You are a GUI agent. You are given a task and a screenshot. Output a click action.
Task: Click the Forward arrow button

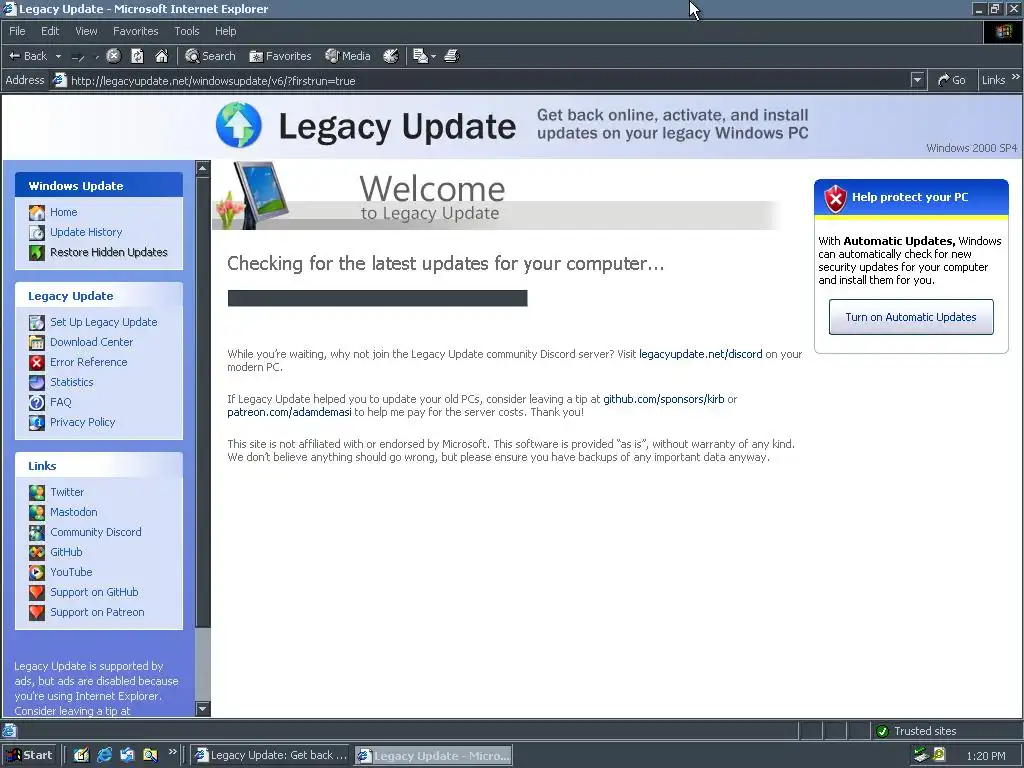point(78,57)
